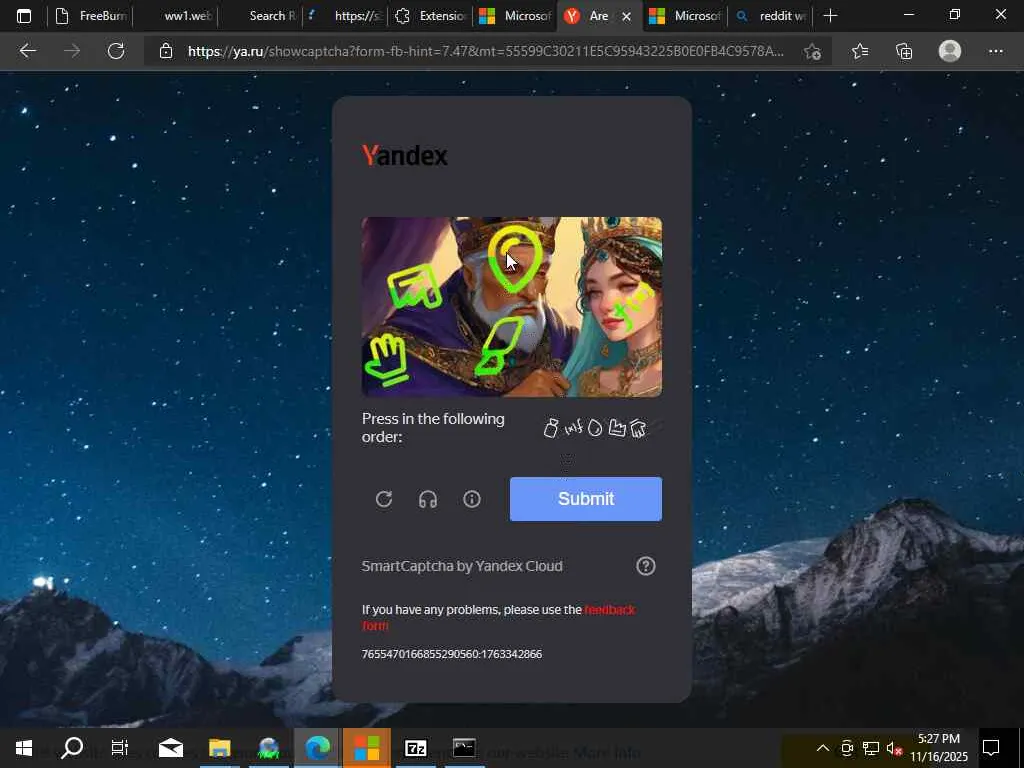Open the Windows Start menu
This screenshot has height=768, width=1024.
(24, 748)
